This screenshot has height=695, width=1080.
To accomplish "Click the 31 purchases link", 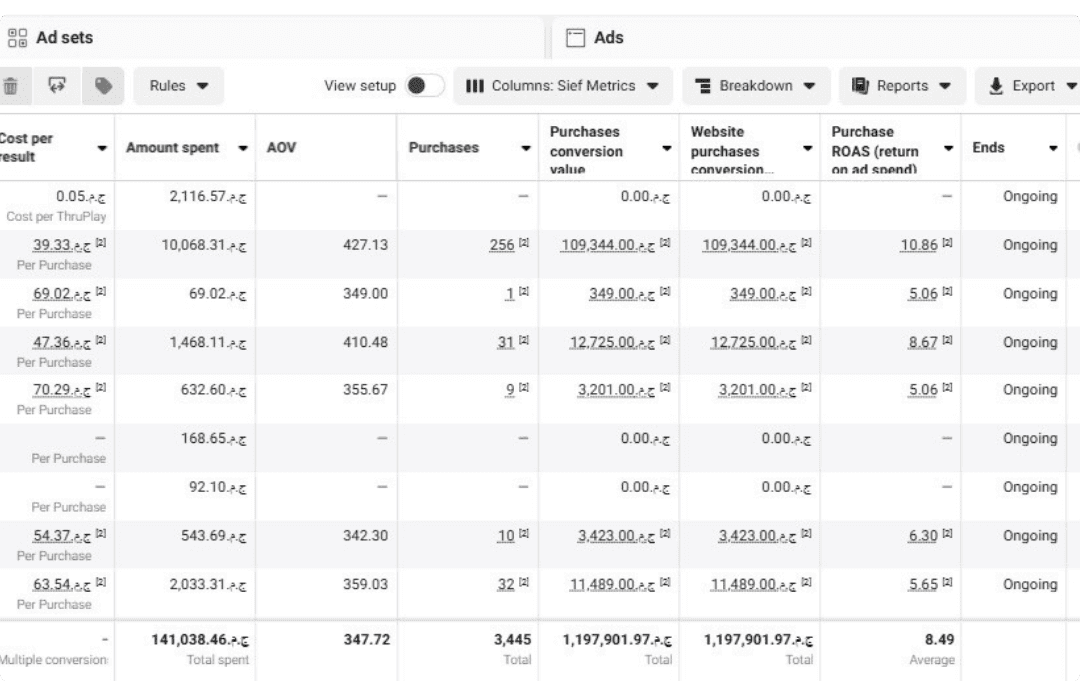I will coord(506,342).
